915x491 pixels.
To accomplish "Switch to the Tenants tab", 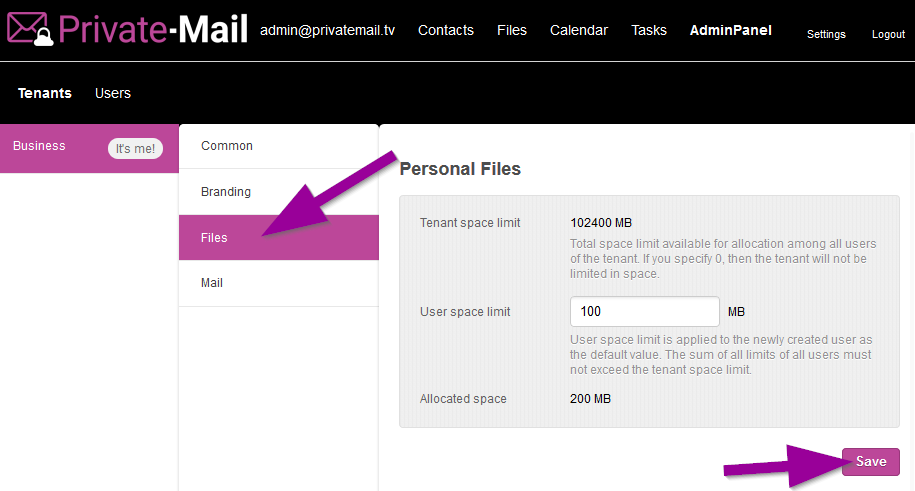I will pyautogui.click(x=45, y=93).
